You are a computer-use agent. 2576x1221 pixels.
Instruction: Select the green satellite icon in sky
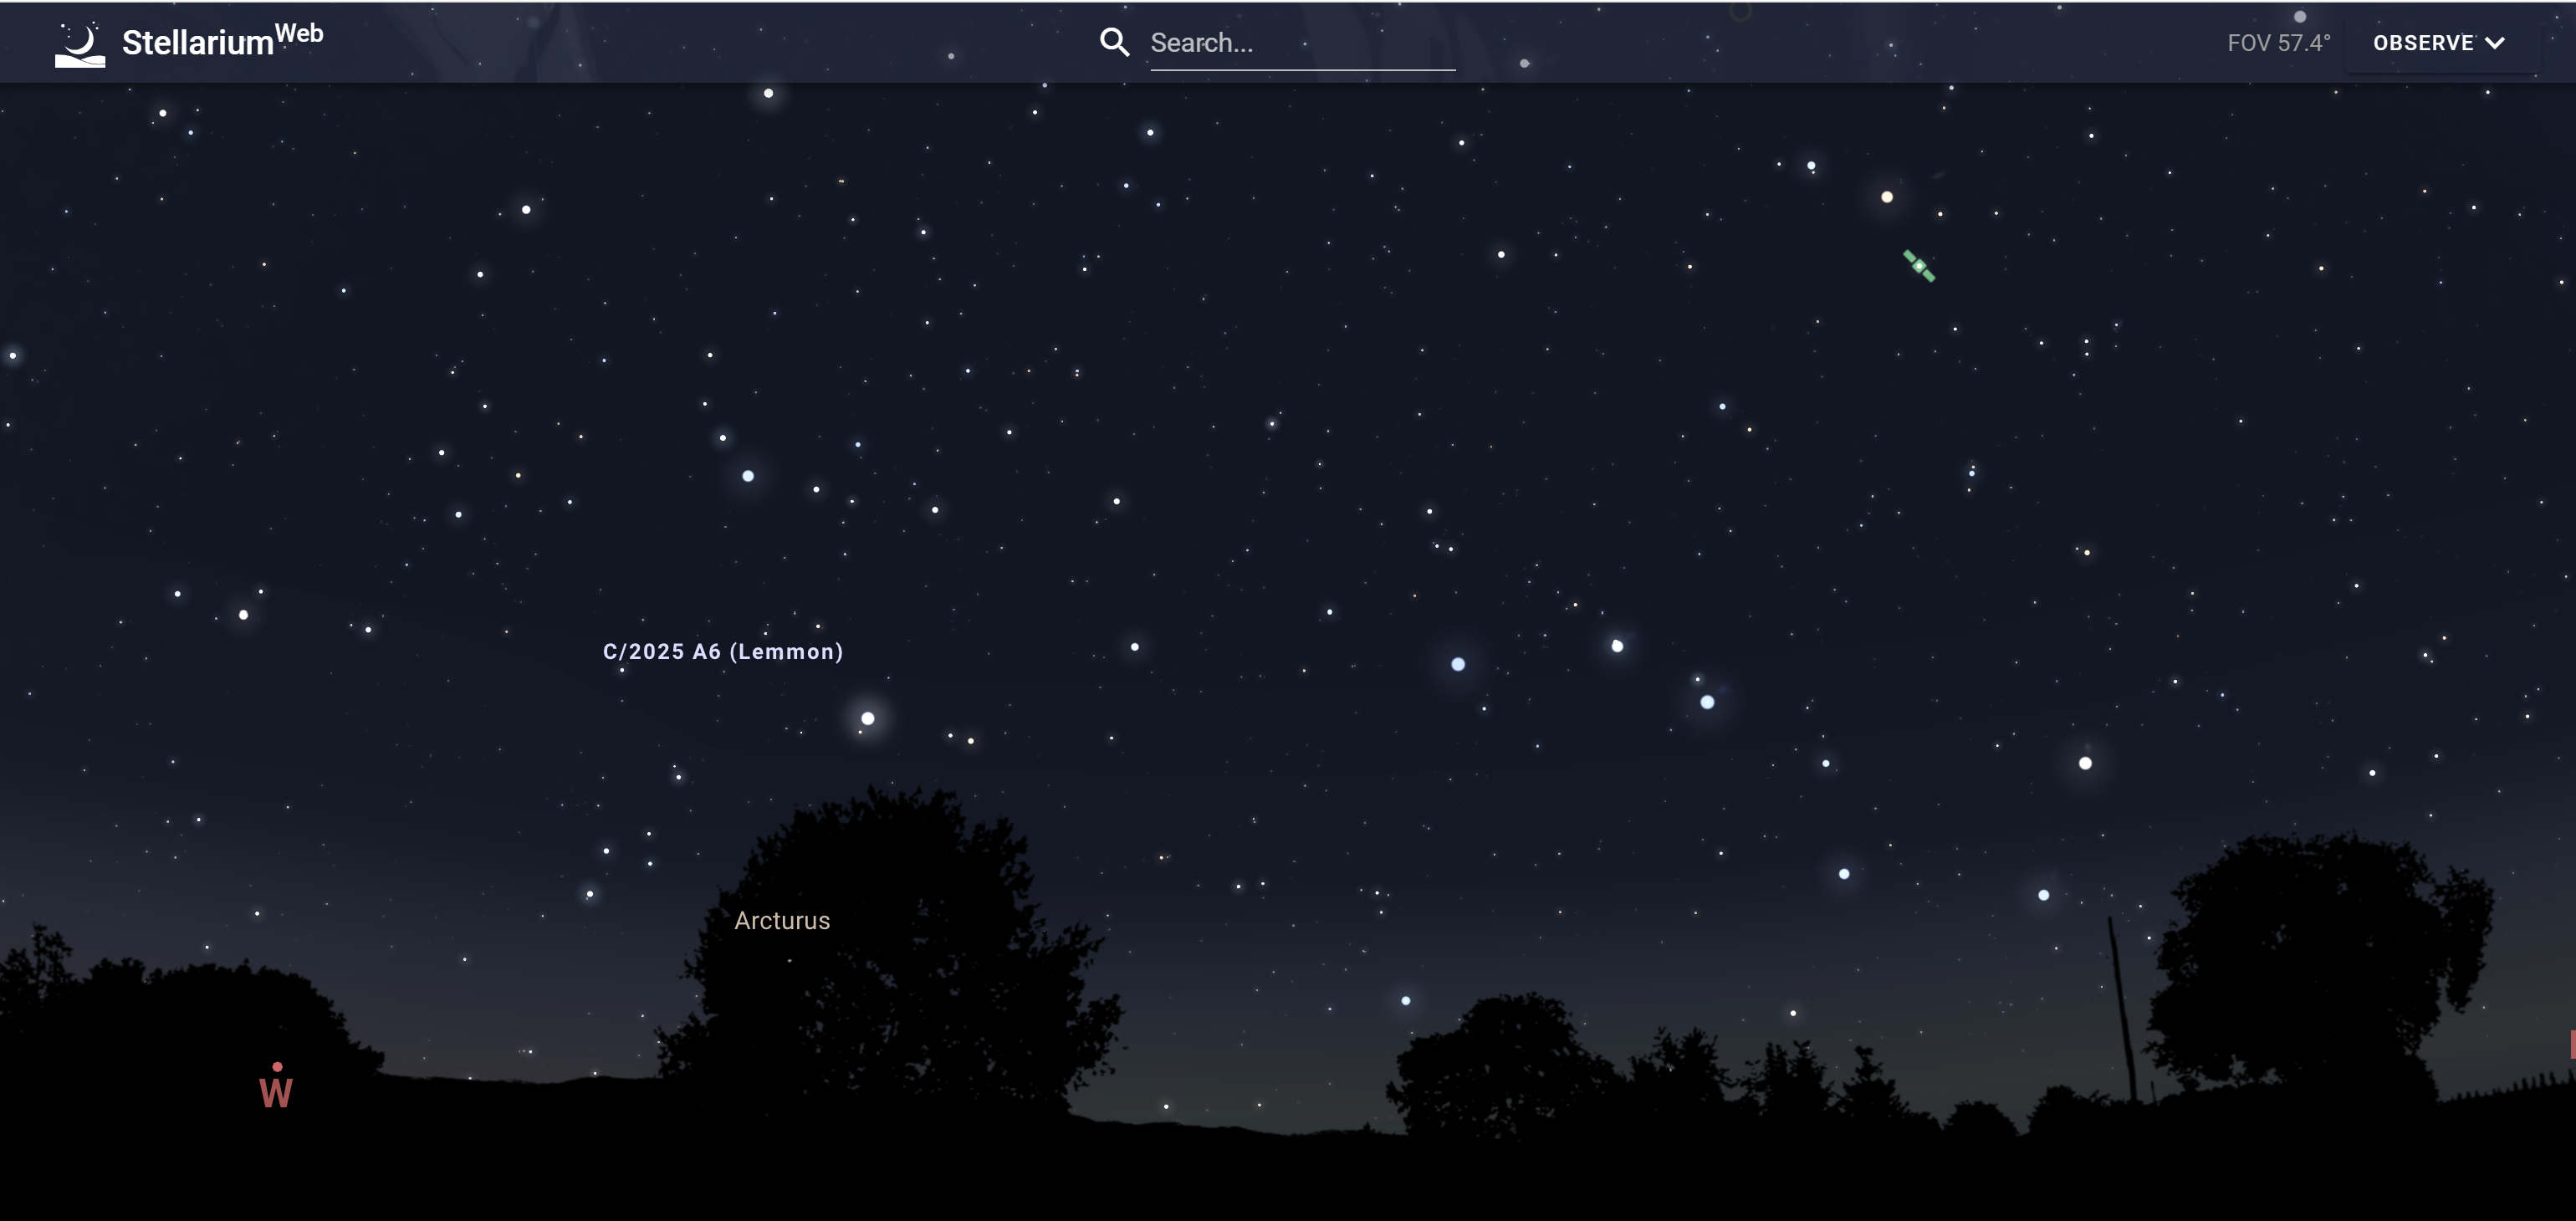point(1918,266)
